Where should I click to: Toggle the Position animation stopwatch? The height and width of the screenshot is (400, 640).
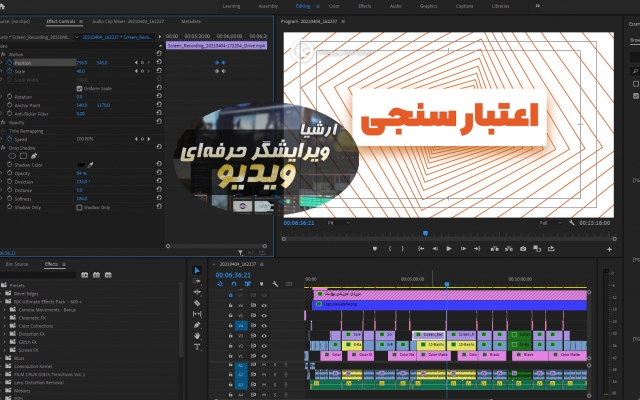(x=9, y=62)
